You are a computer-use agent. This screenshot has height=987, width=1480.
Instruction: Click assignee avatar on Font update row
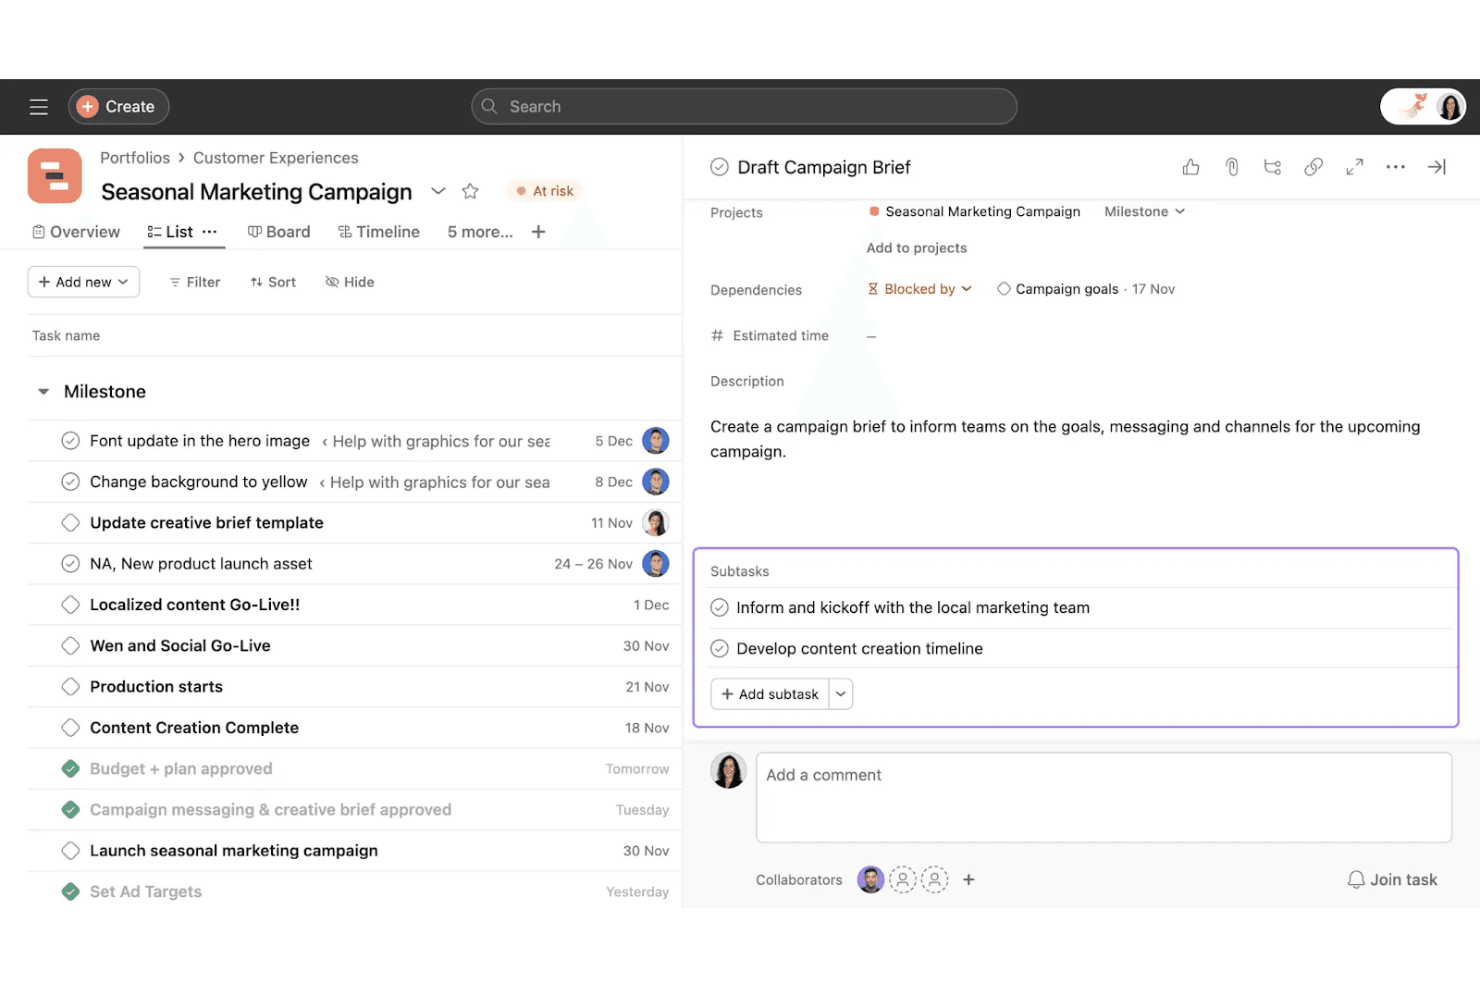[x=655, y=441]
